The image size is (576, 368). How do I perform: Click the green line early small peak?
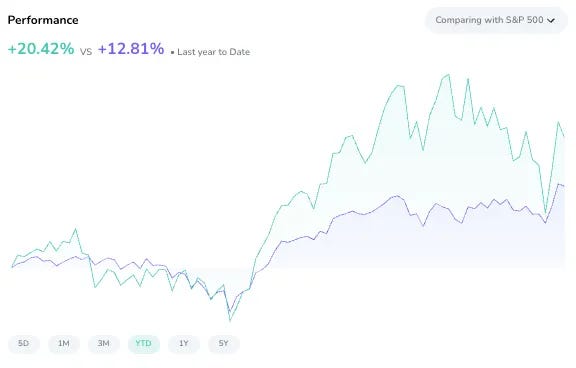pos(76,230)
